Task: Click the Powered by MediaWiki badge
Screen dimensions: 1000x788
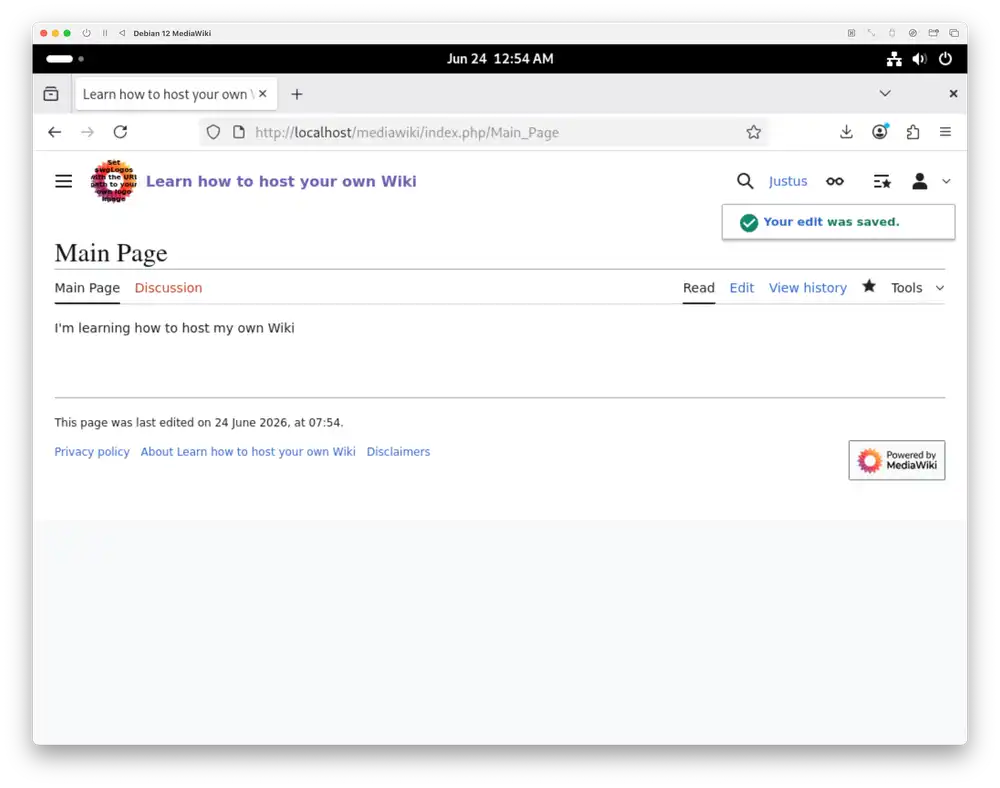Action: point(897,460)
